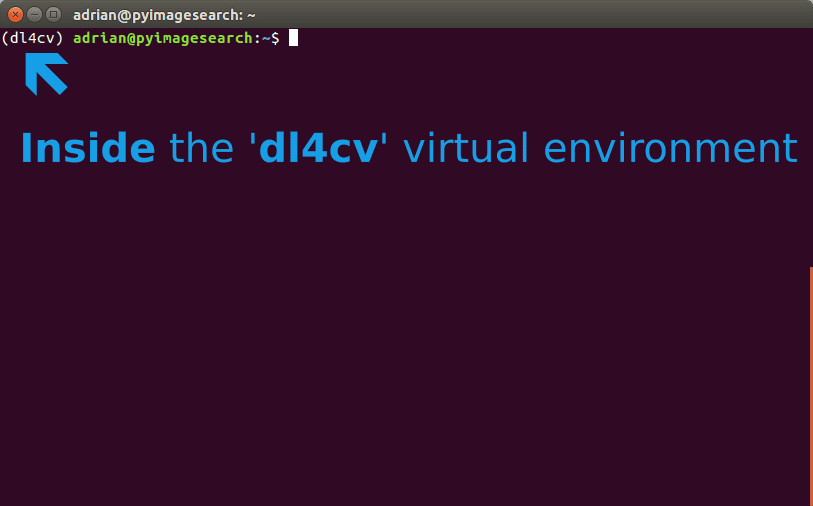
Task: Click the green adrian@pyimagesearch prompt text
Action: click(x=163, y=38)
